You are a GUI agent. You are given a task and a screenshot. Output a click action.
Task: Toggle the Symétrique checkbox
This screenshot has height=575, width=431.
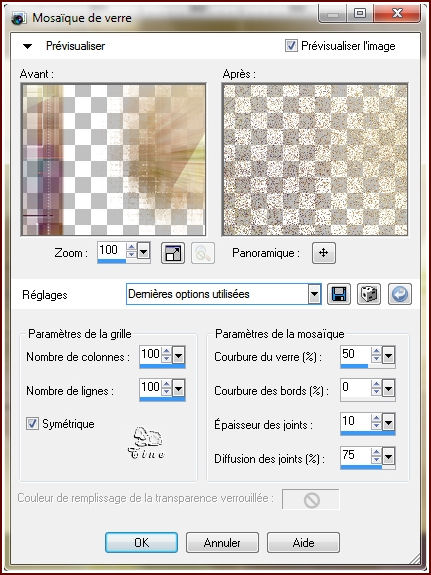(x=32, y=424)
